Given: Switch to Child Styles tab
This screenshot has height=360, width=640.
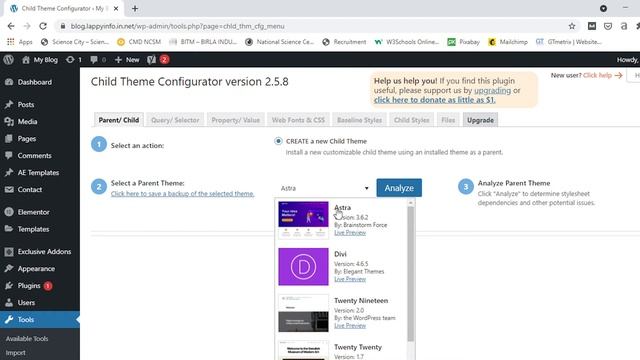Looking at the screenshot, I should (411, 120).
